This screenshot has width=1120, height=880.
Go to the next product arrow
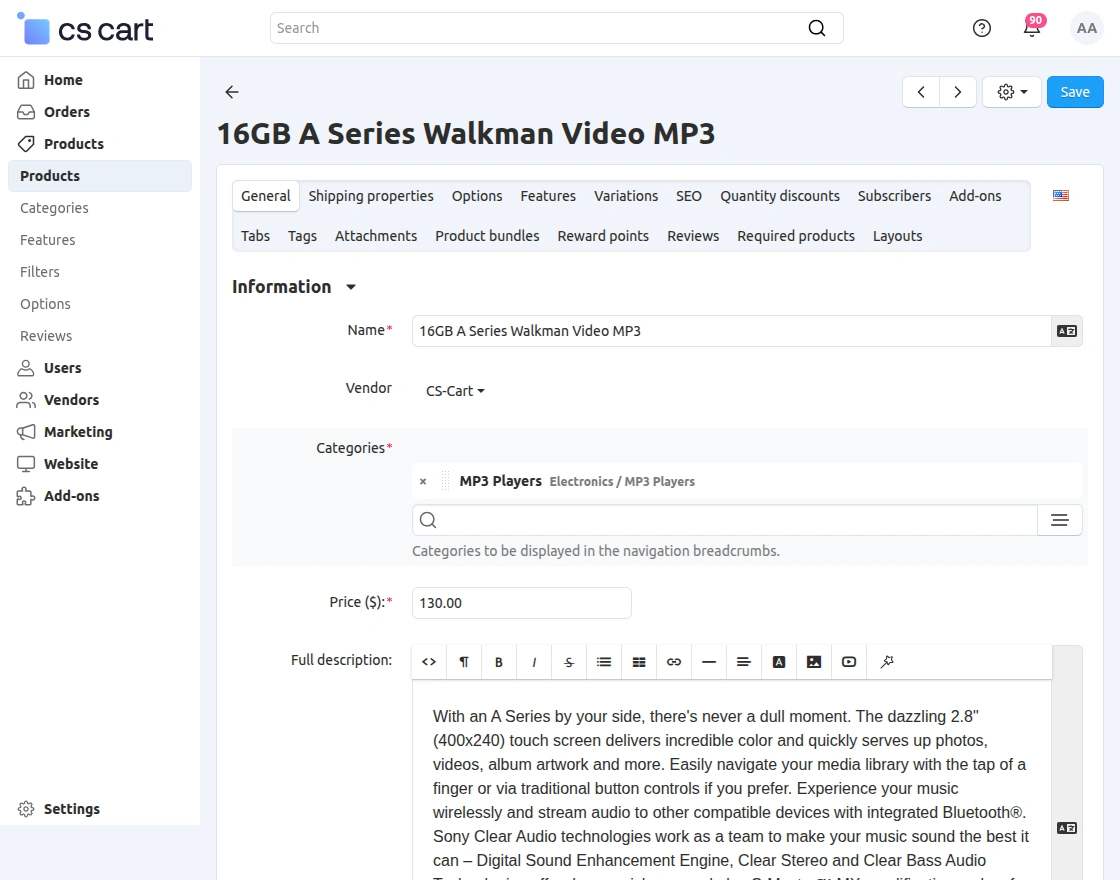click(958, 92)
